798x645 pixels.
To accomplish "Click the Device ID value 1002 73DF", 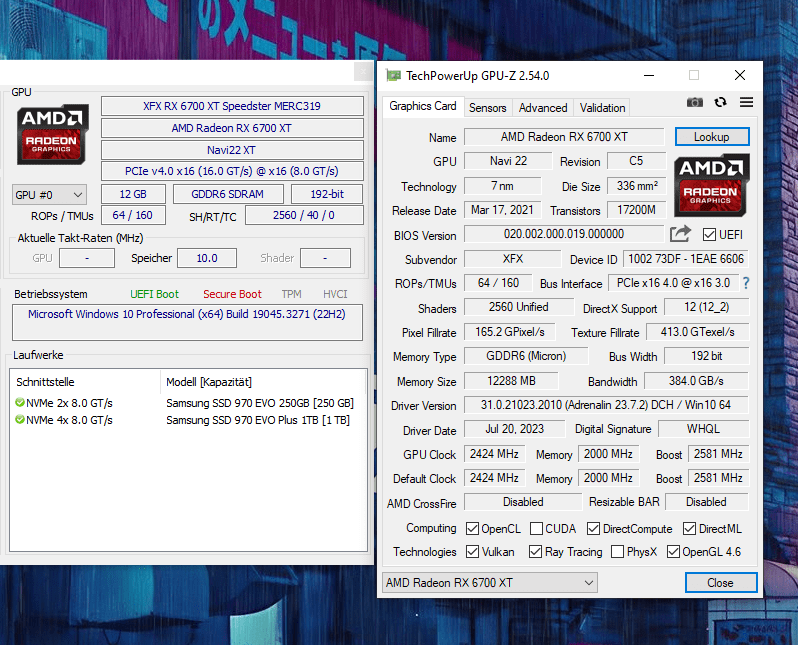I will coord(686,259).
